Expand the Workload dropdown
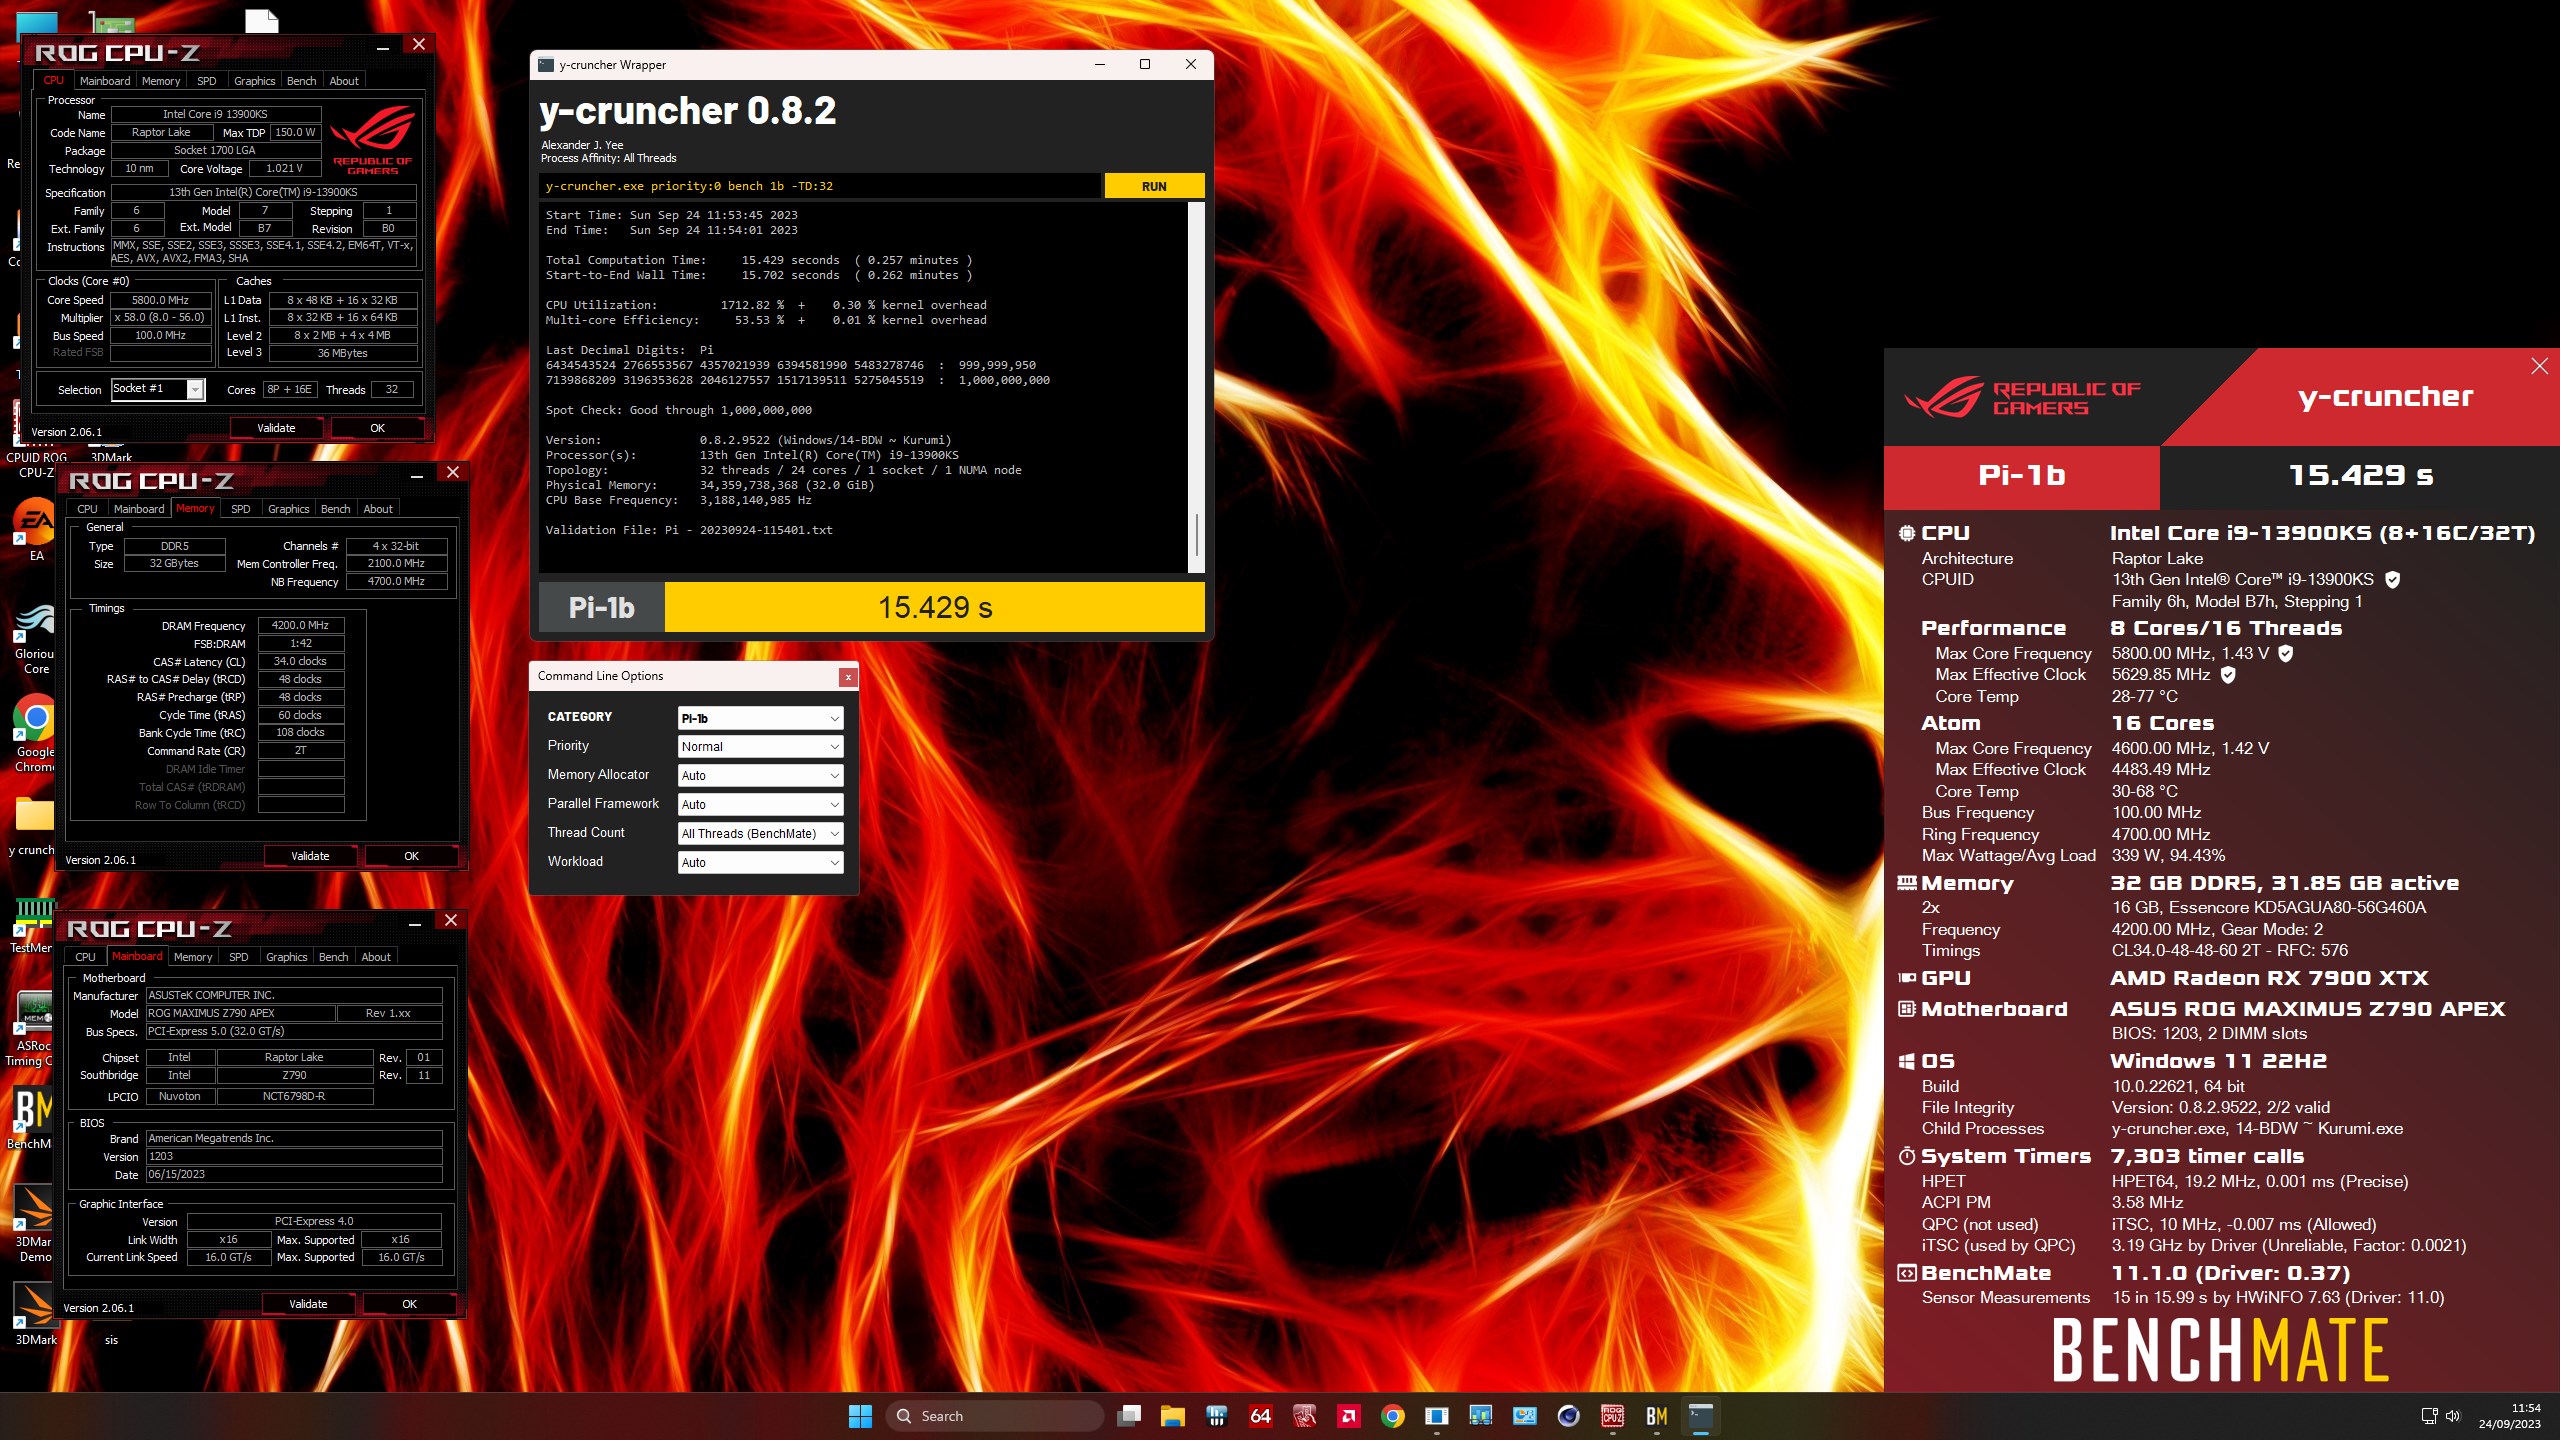 coord(760,863)
